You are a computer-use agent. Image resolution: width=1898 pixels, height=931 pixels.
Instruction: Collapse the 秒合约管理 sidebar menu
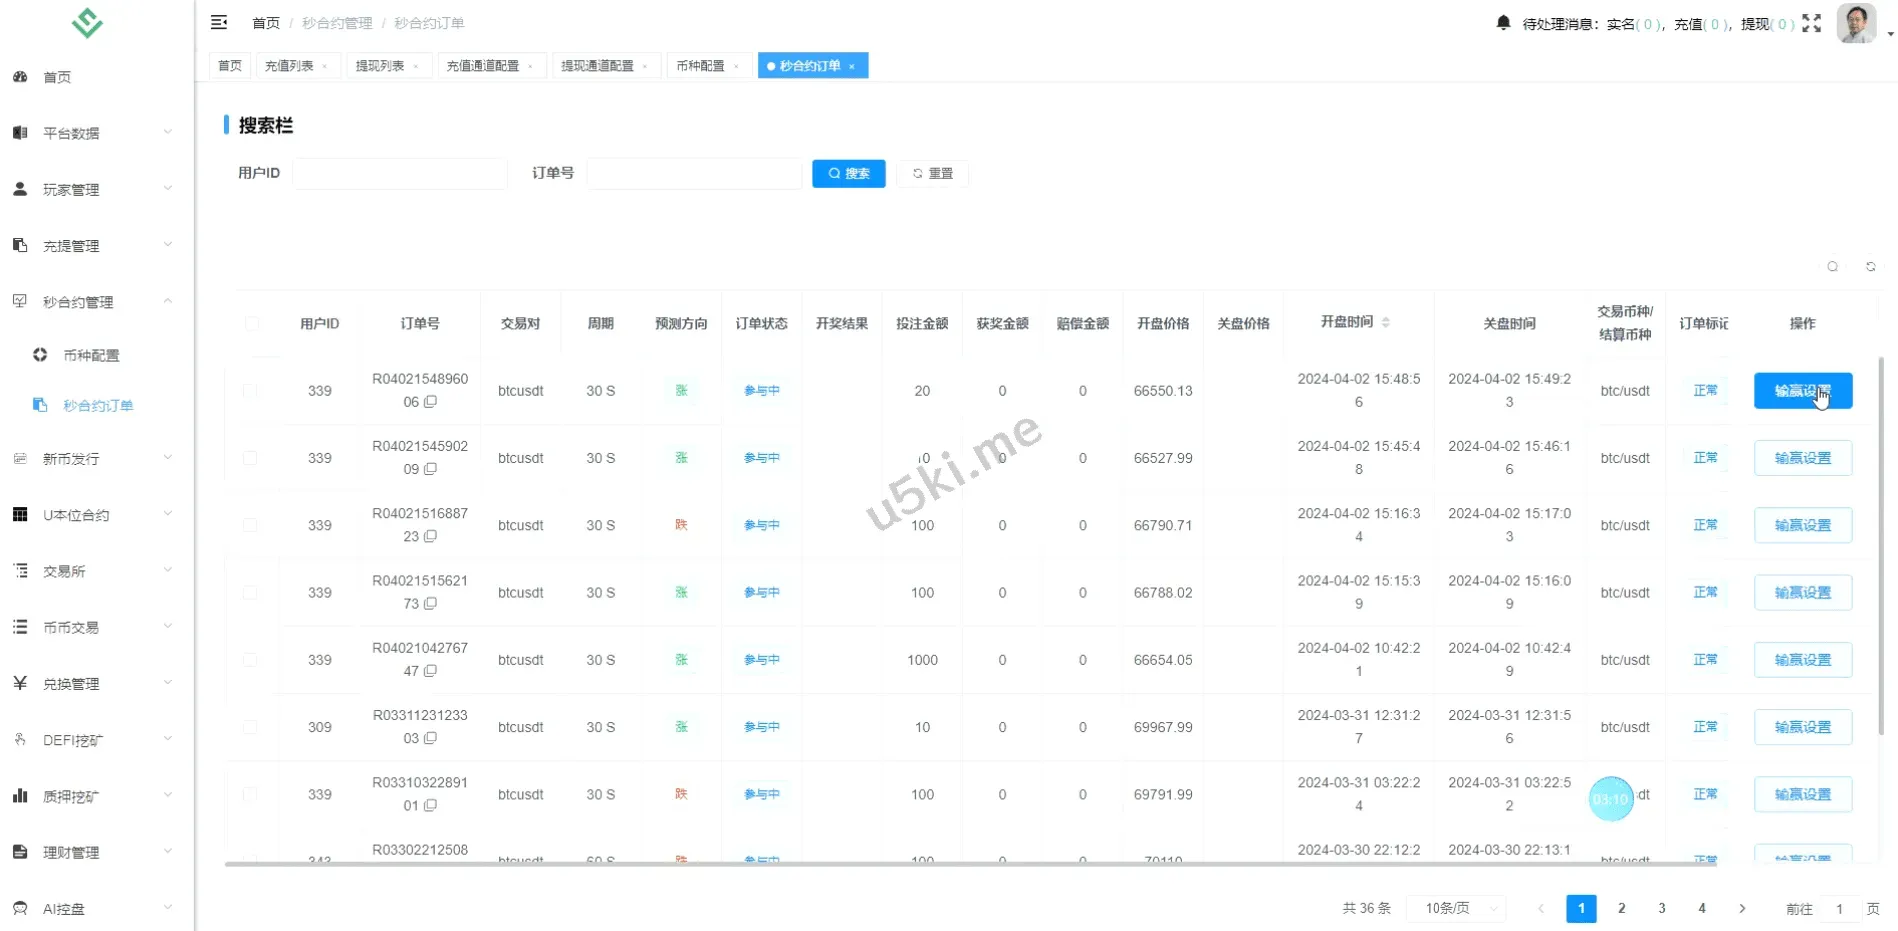92,302
